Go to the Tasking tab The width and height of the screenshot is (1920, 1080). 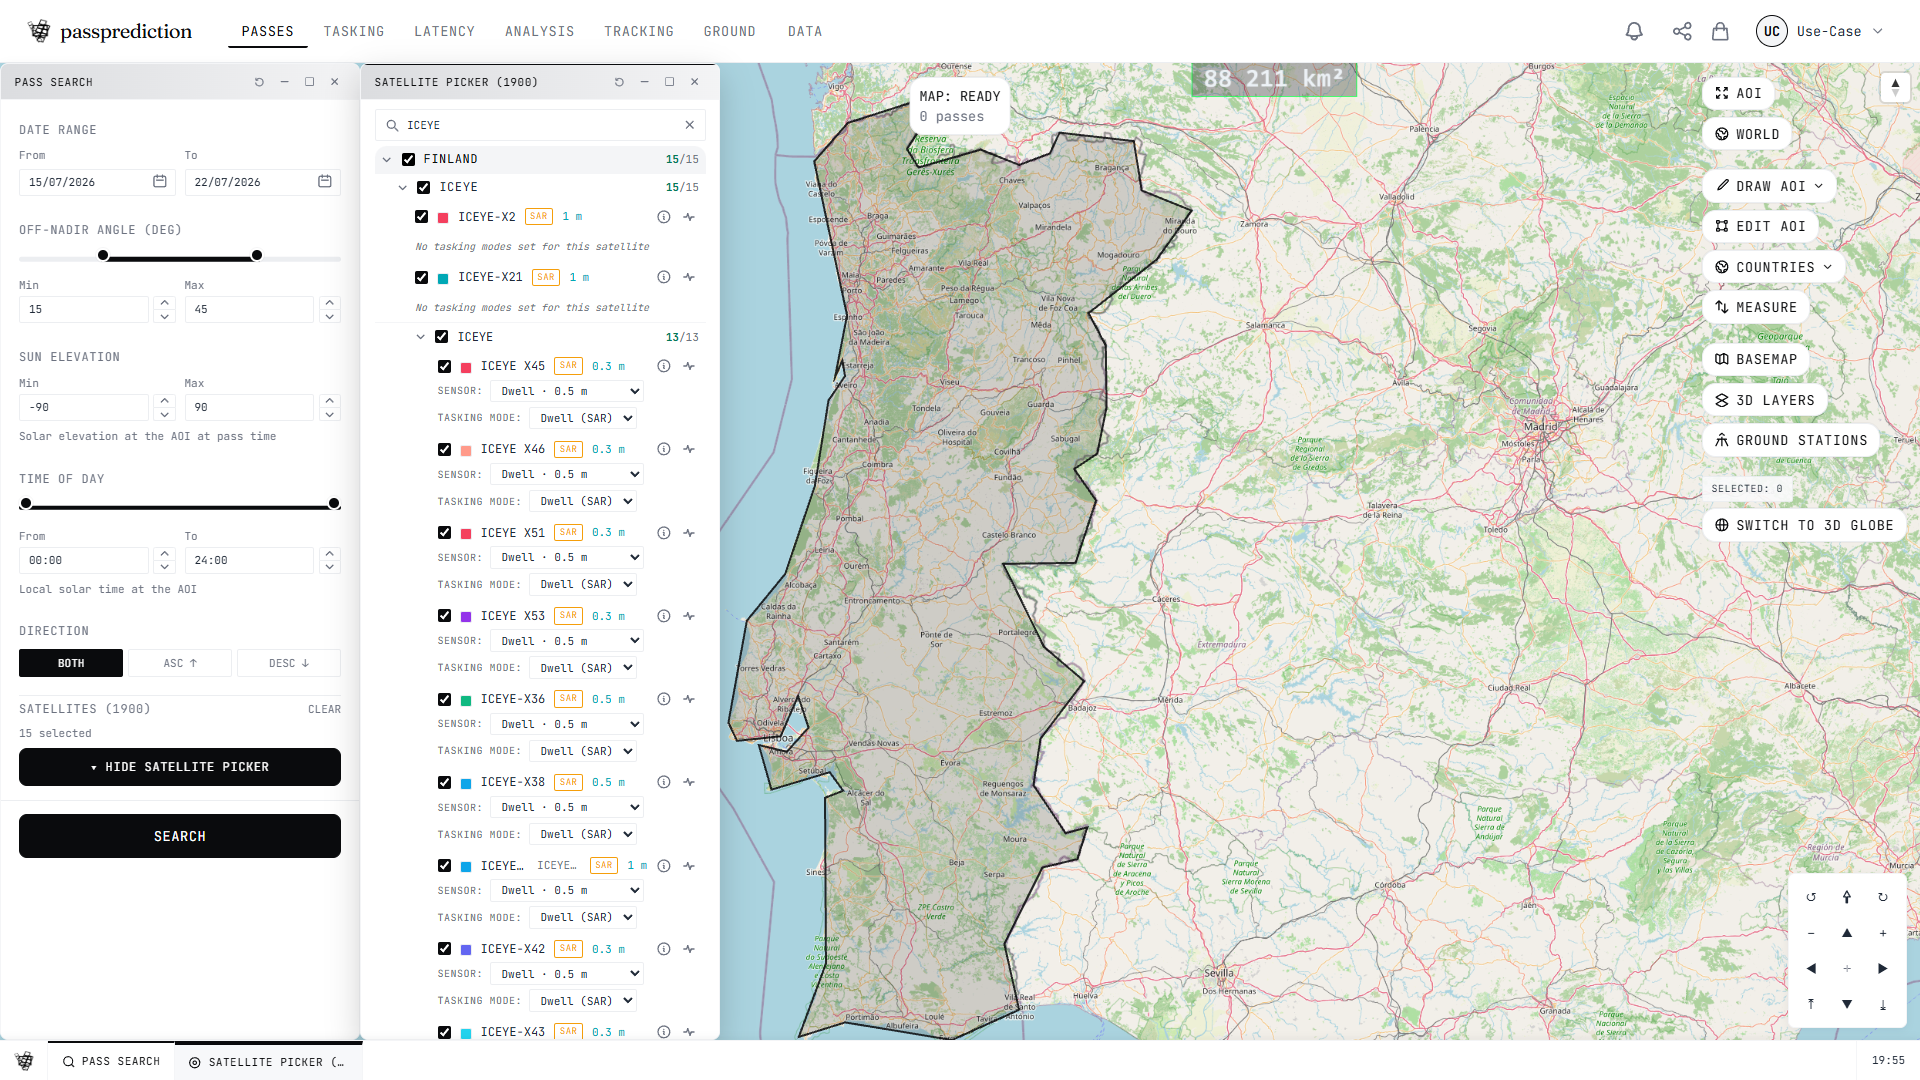click(354, 31)
